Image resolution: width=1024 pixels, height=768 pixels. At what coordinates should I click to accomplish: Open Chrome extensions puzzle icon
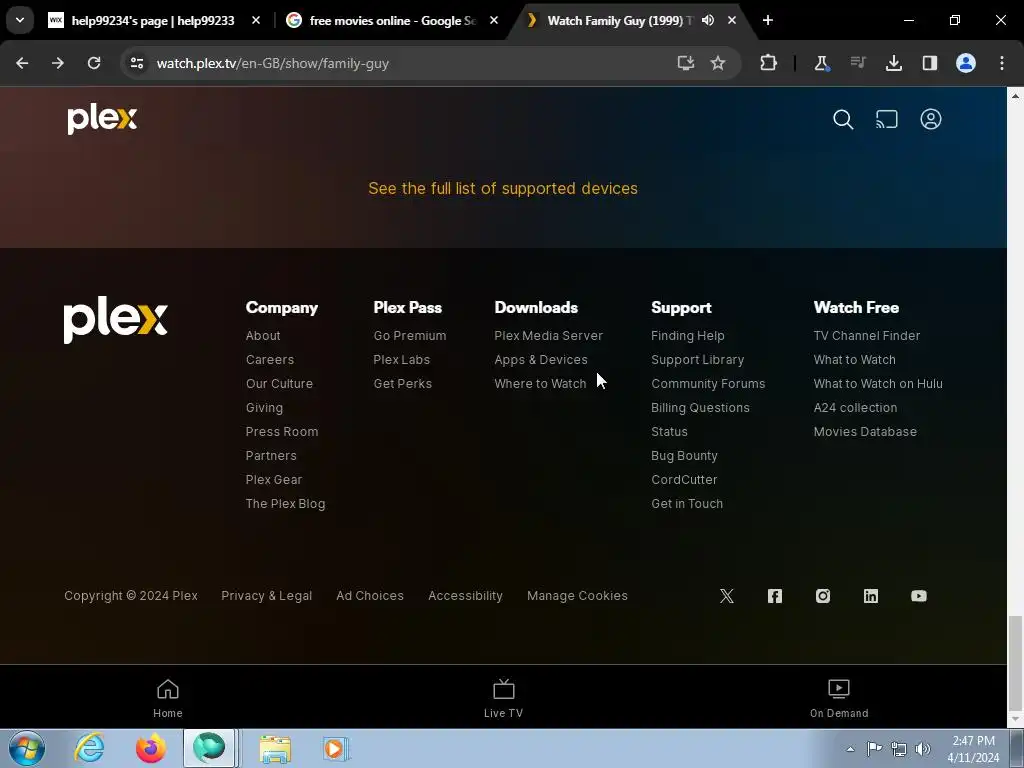(769, 63)
